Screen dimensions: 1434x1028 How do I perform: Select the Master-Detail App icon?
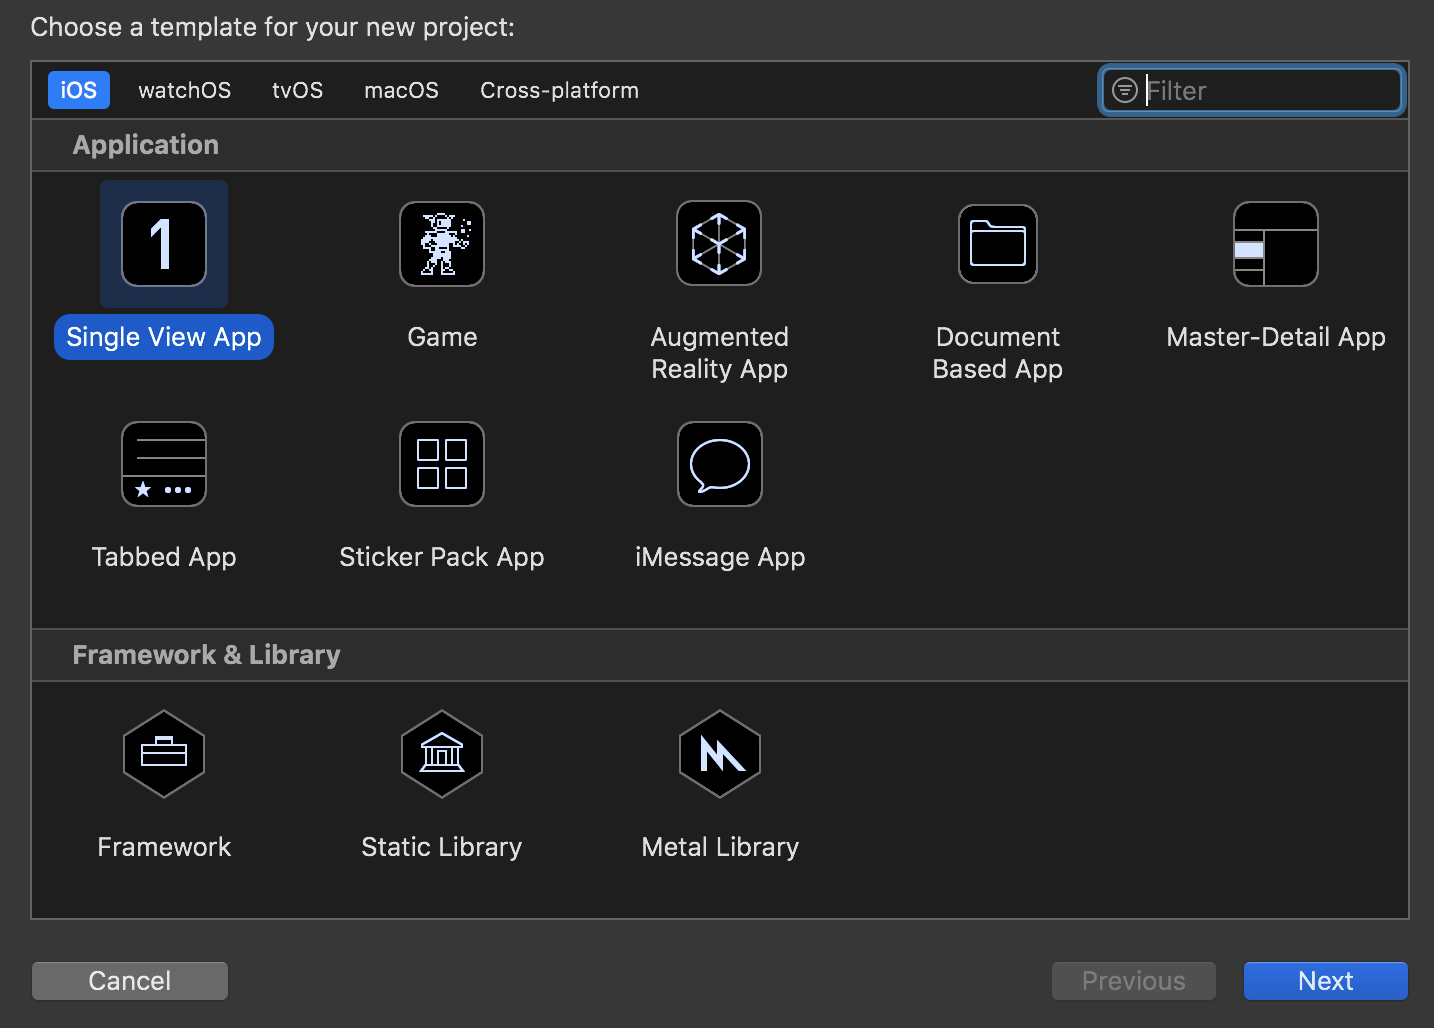pyautogui.click(x=1276, y=244)
